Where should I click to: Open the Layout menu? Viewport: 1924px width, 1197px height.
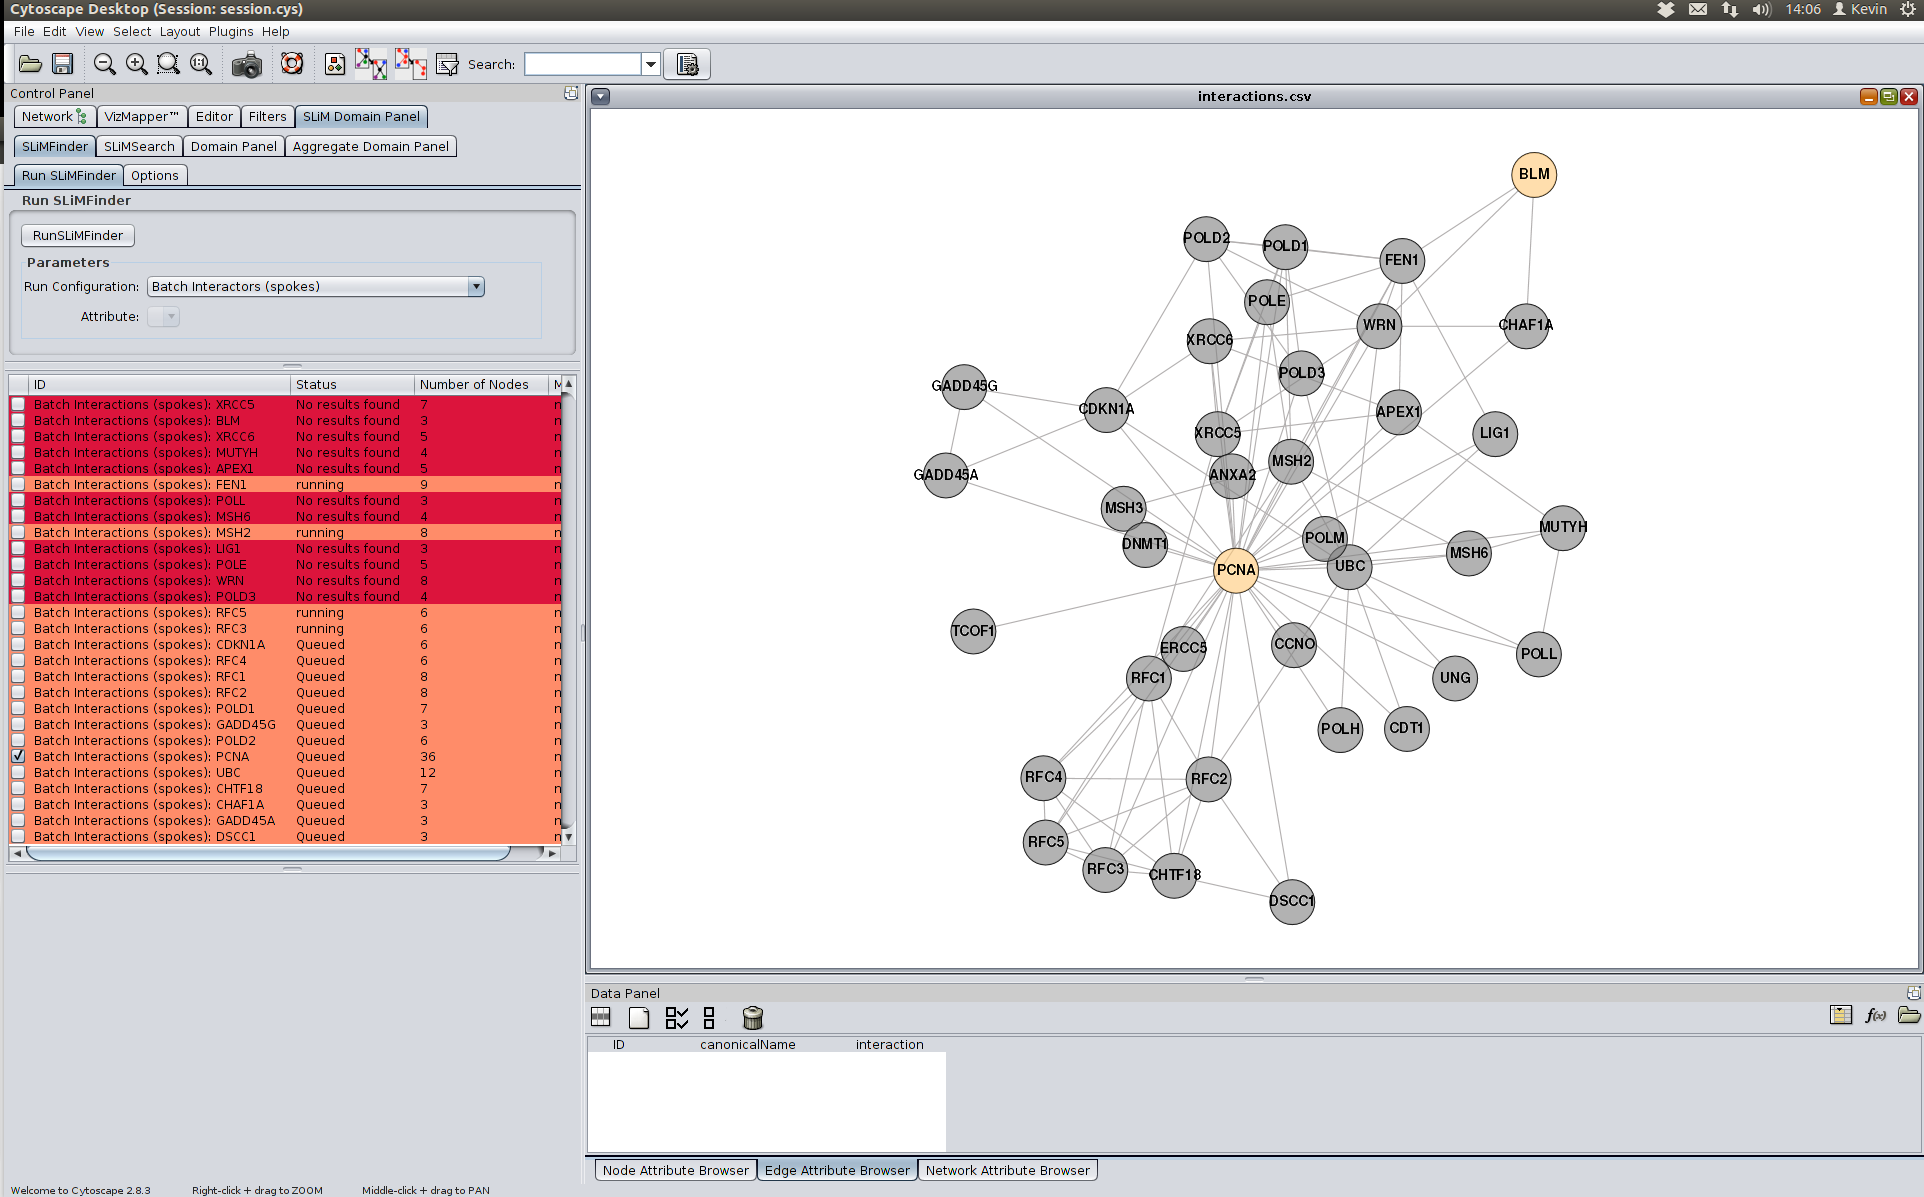[179, 31]
